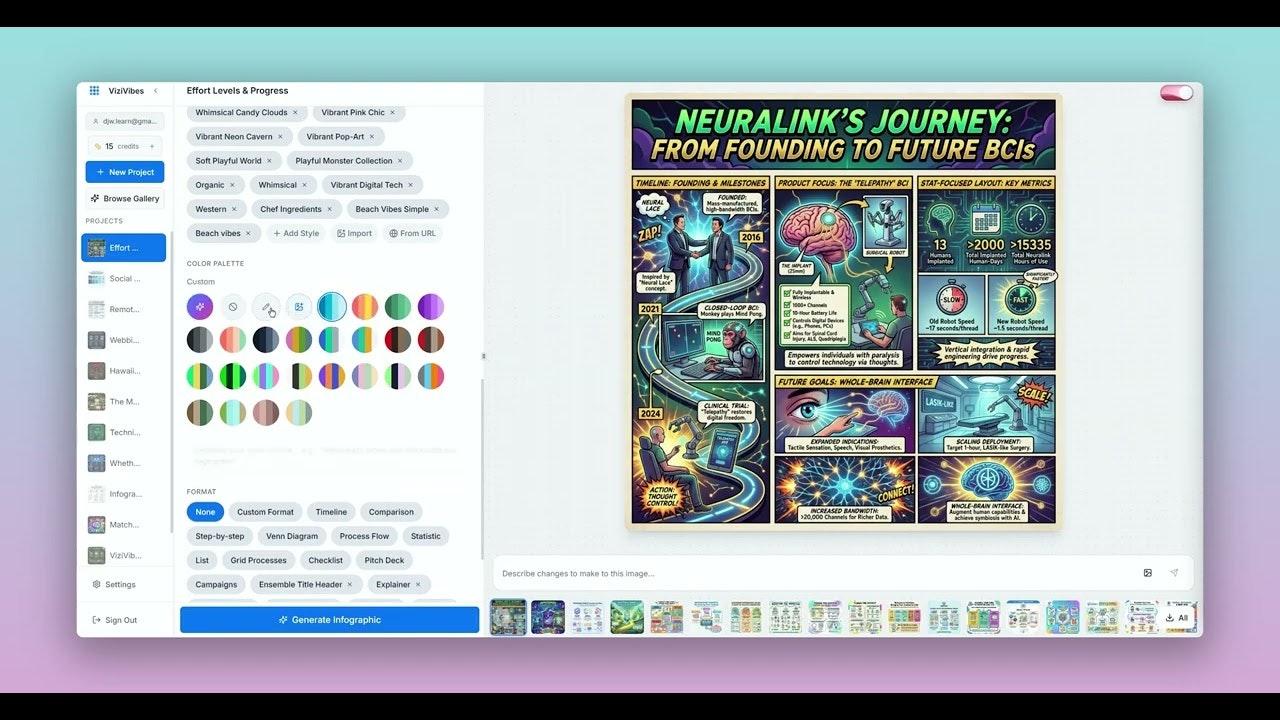This screenshot has height=720, width=1280.
Task: Download All images
Action: (1177, 618)
